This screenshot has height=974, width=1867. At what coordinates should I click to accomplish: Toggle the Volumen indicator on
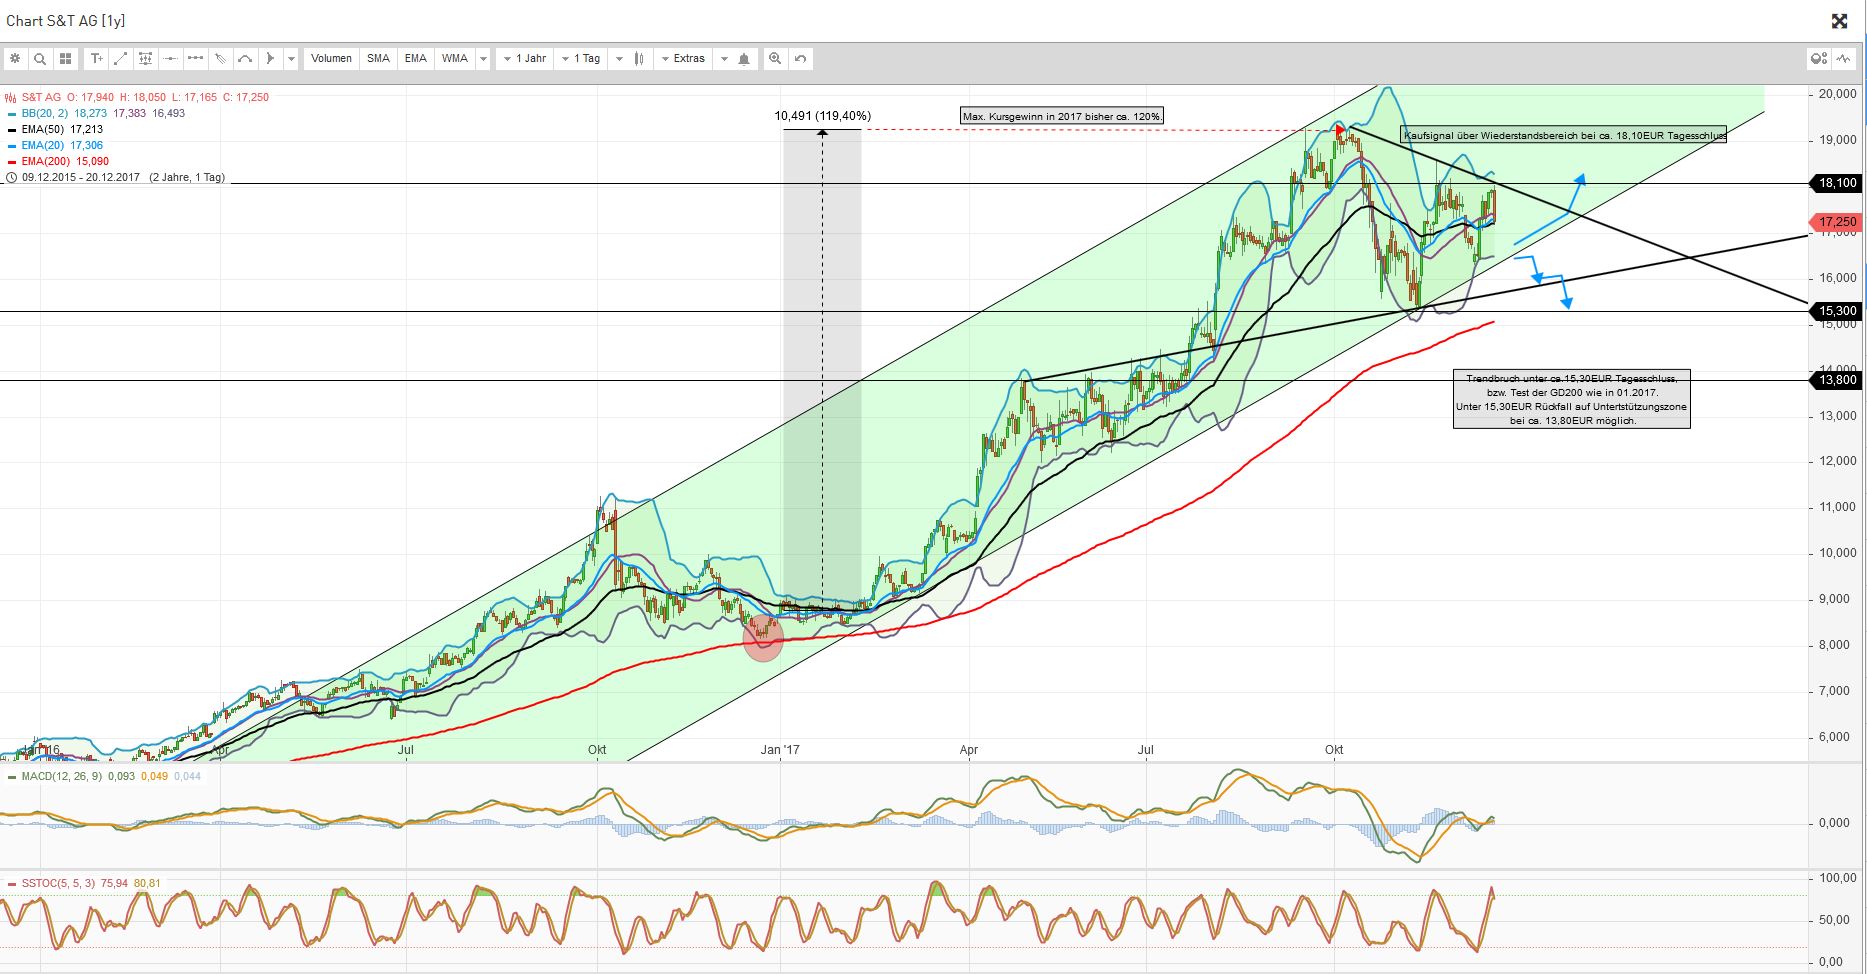point(331,58)
